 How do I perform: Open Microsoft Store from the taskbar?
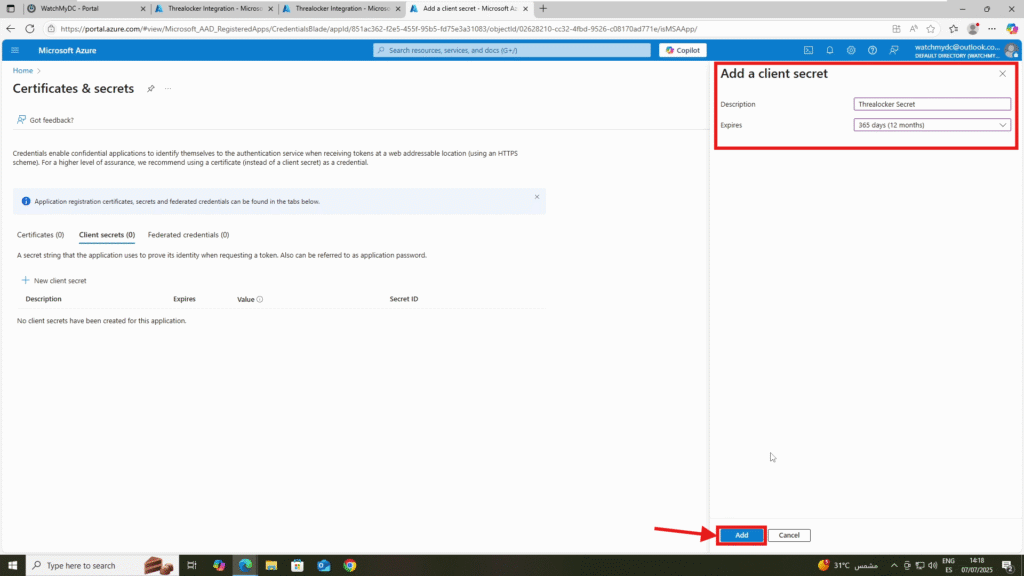tap(297, 566)
